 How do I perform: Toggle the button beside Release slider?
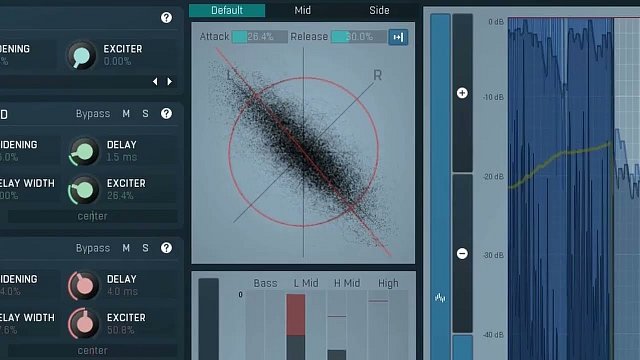tap(398, 37)
